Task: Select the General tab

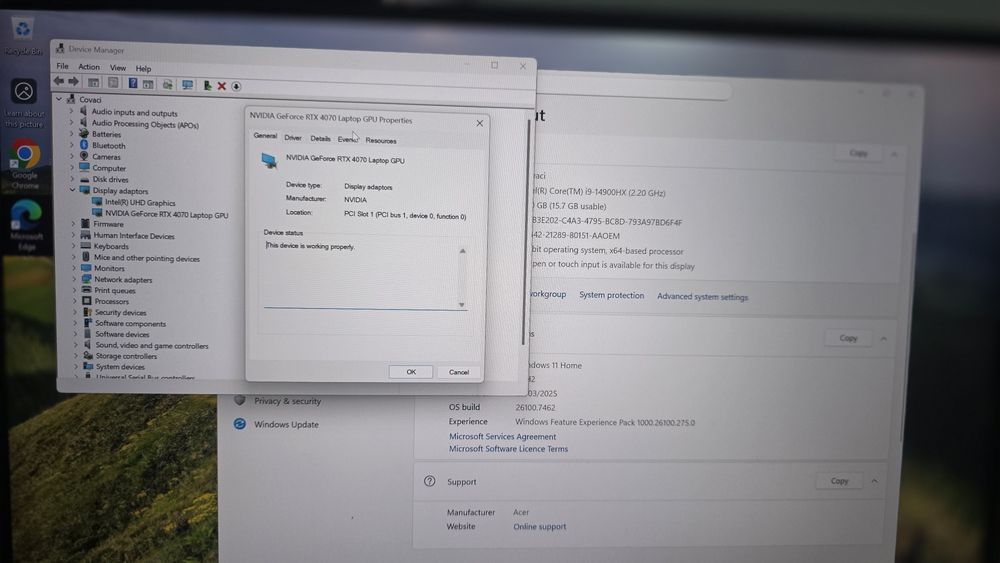Action: tap(265, 135)
